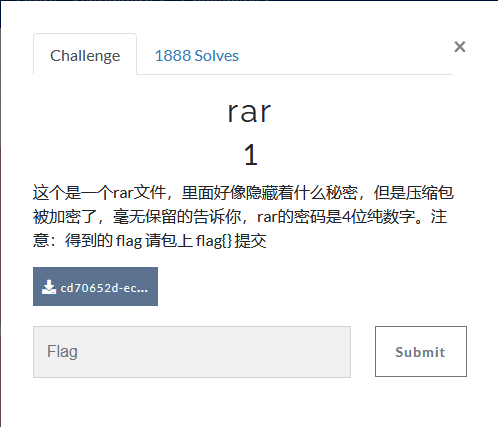Focus the Flag input field
Image resolution: width=498 pixels, height=427 pixels.
click(192, 352)
